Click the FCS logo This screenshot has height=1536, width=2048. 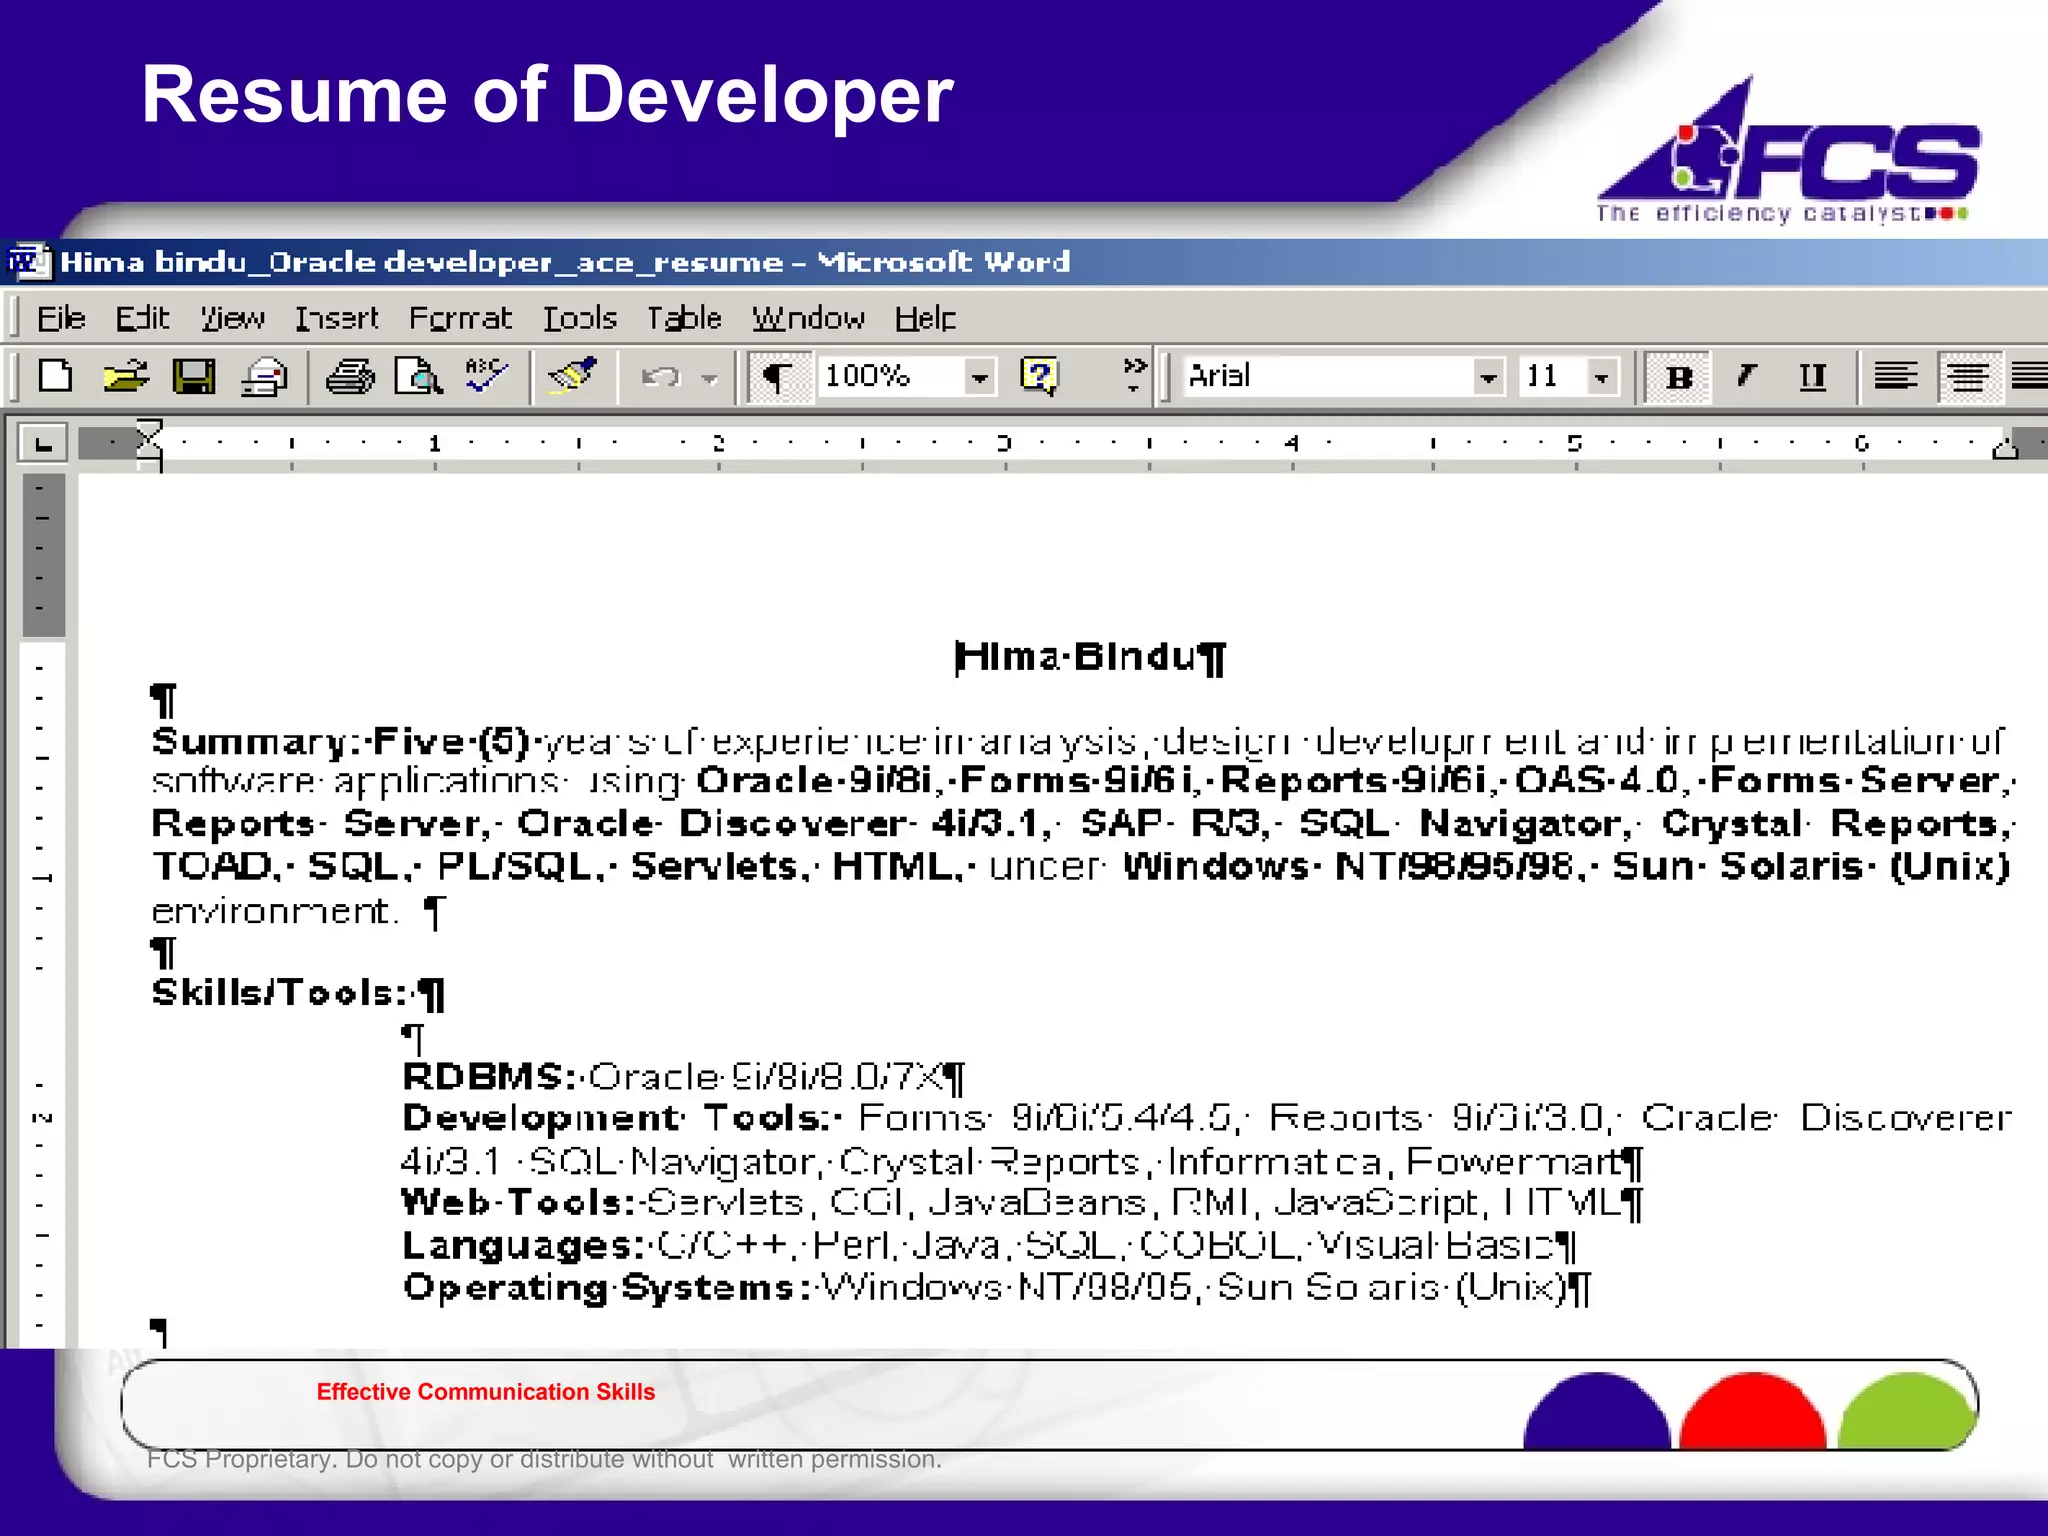click(1787, 150)
